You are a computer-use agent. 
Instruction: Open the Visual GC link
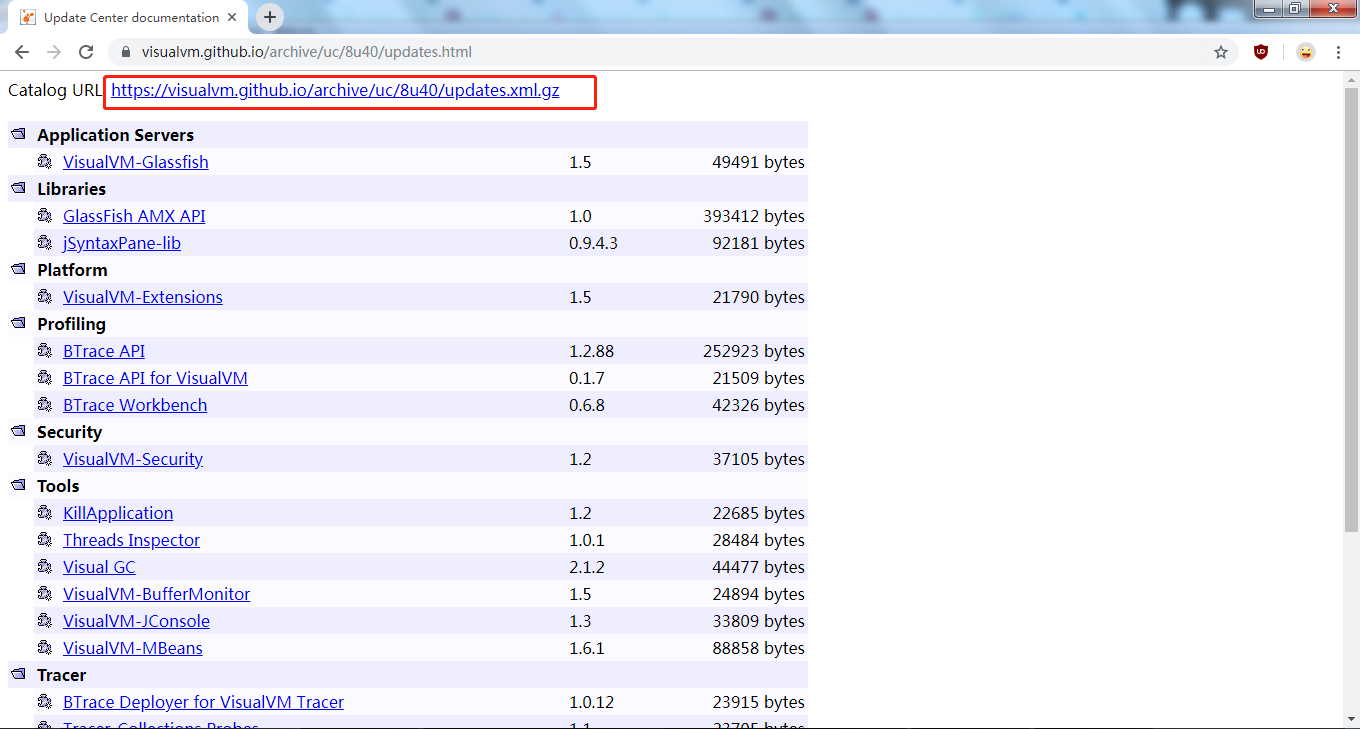(x=99, y=567)
